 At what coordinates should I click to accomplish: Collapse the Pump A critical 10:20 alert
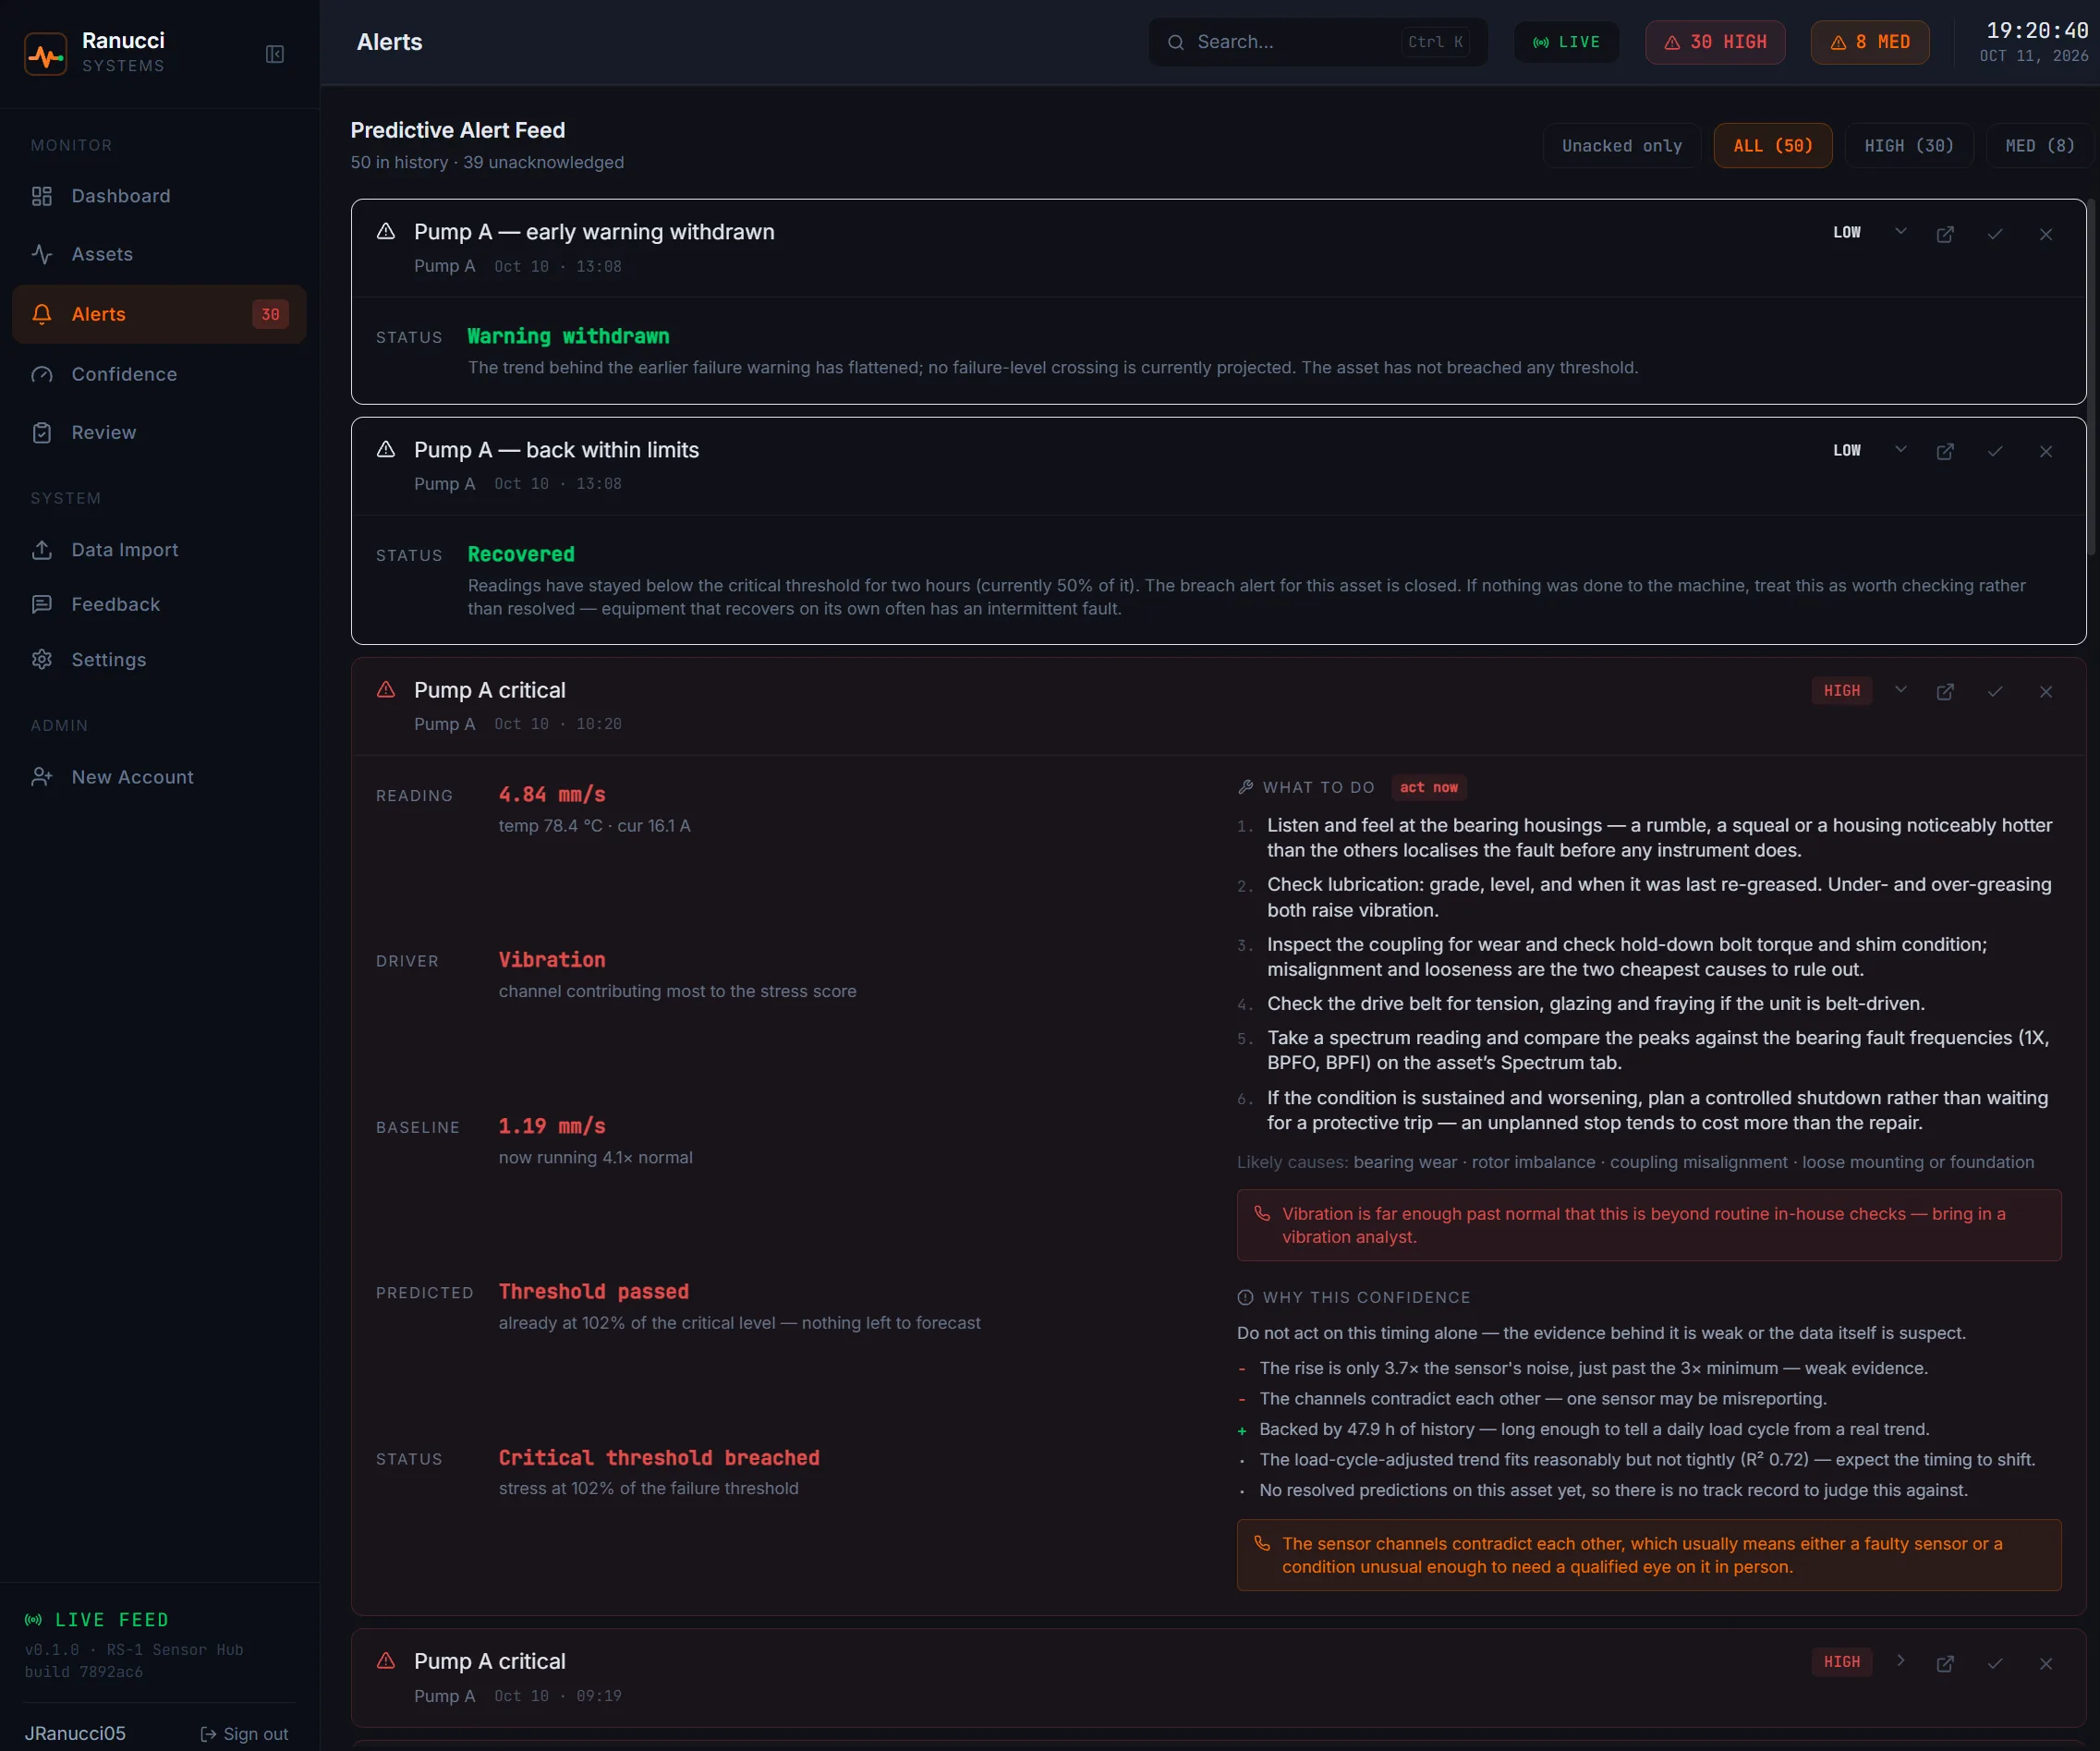[x=1901, y=690]
